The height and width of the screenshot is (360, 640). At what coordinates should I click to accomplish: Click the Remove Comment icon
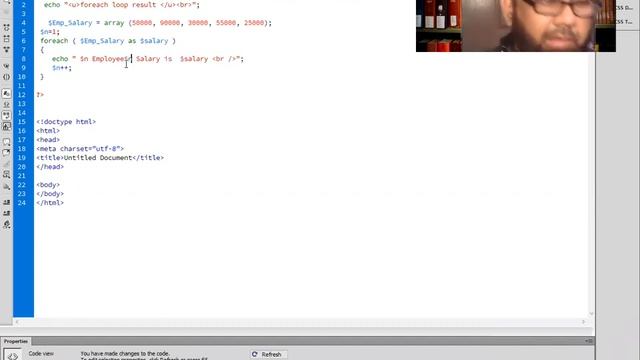click(7, 153)
